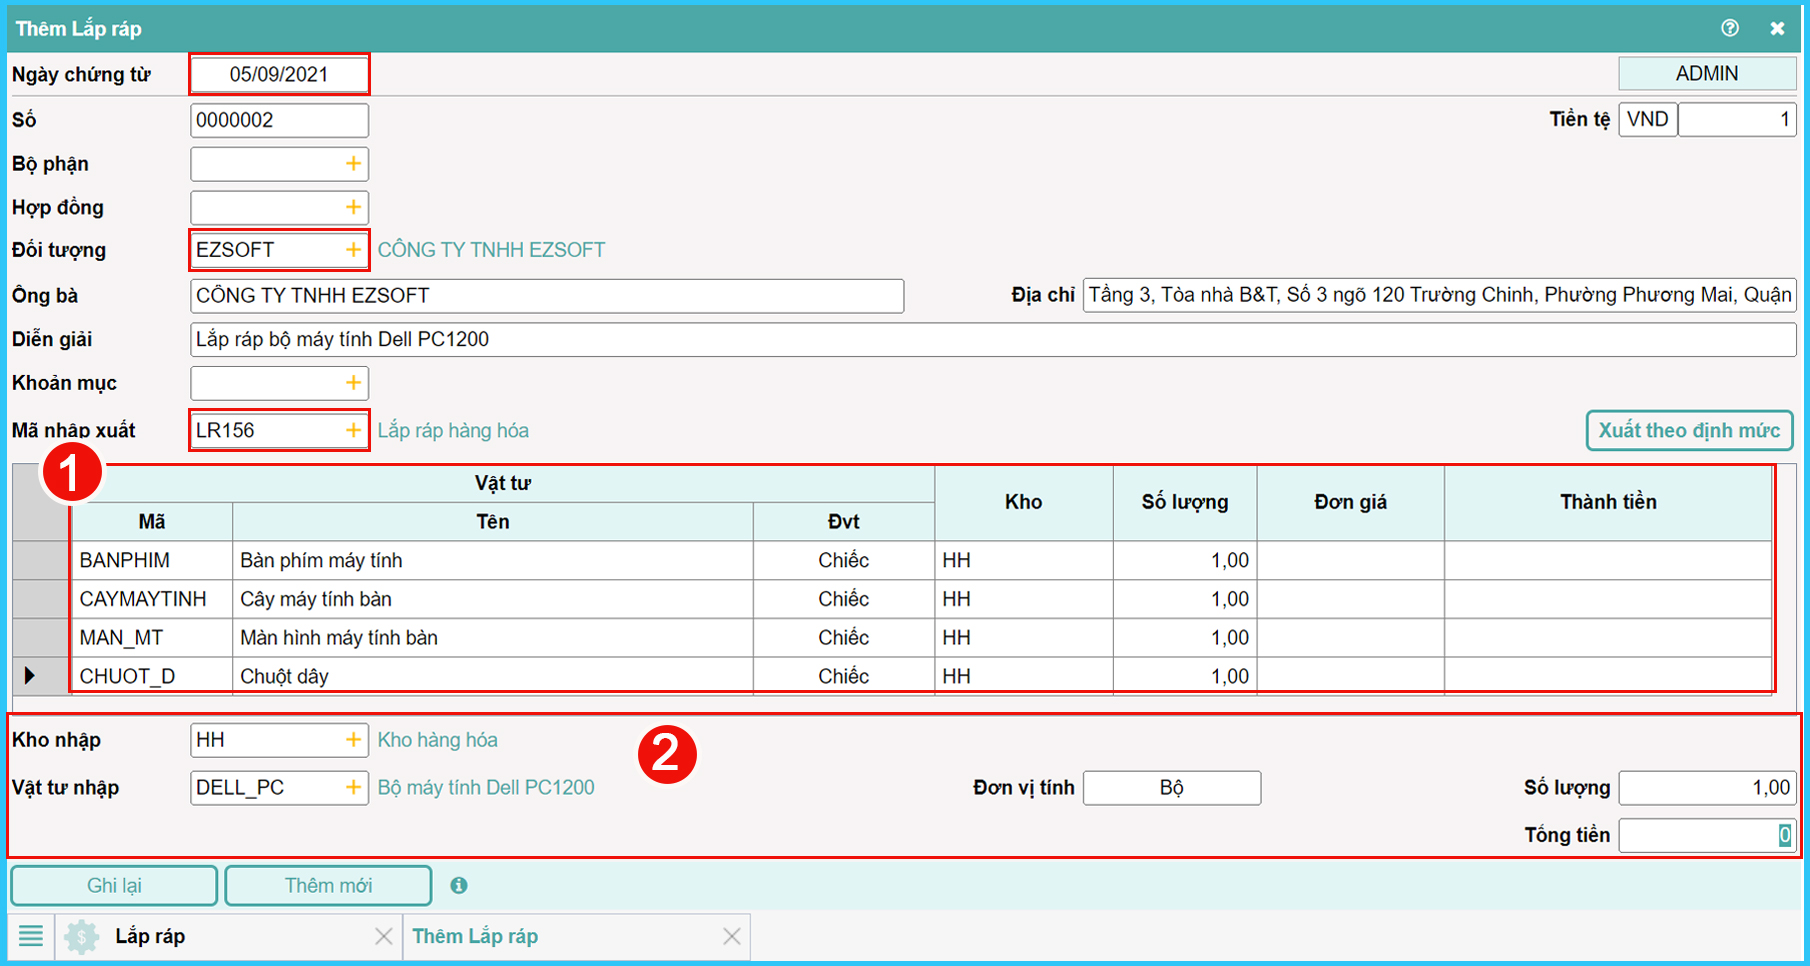
Task: Click Xuất theo định mức button
Action: coord(1689,431)
